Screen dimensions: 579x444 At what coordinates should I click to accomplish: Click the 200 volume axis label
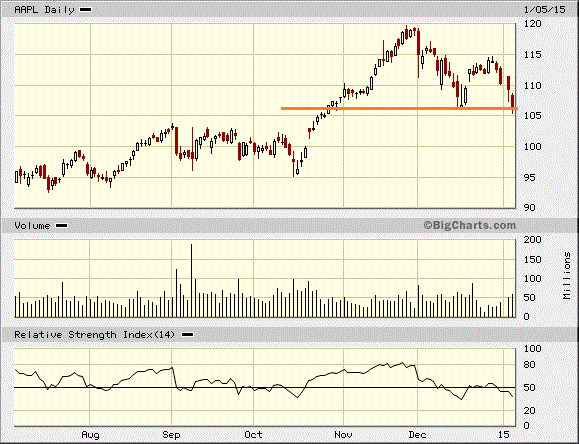pyautogui.click(x=532, y=240)
